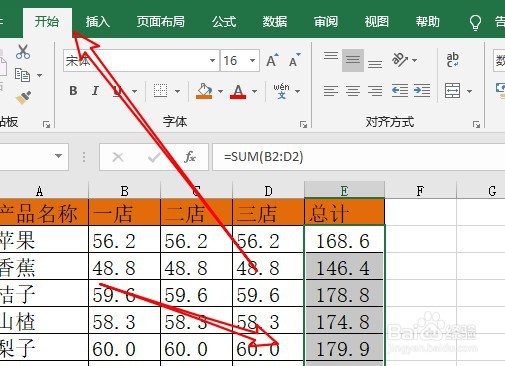Viewport: 505px width, 366px height.
Task: Decrease indent
Action: 400,91
